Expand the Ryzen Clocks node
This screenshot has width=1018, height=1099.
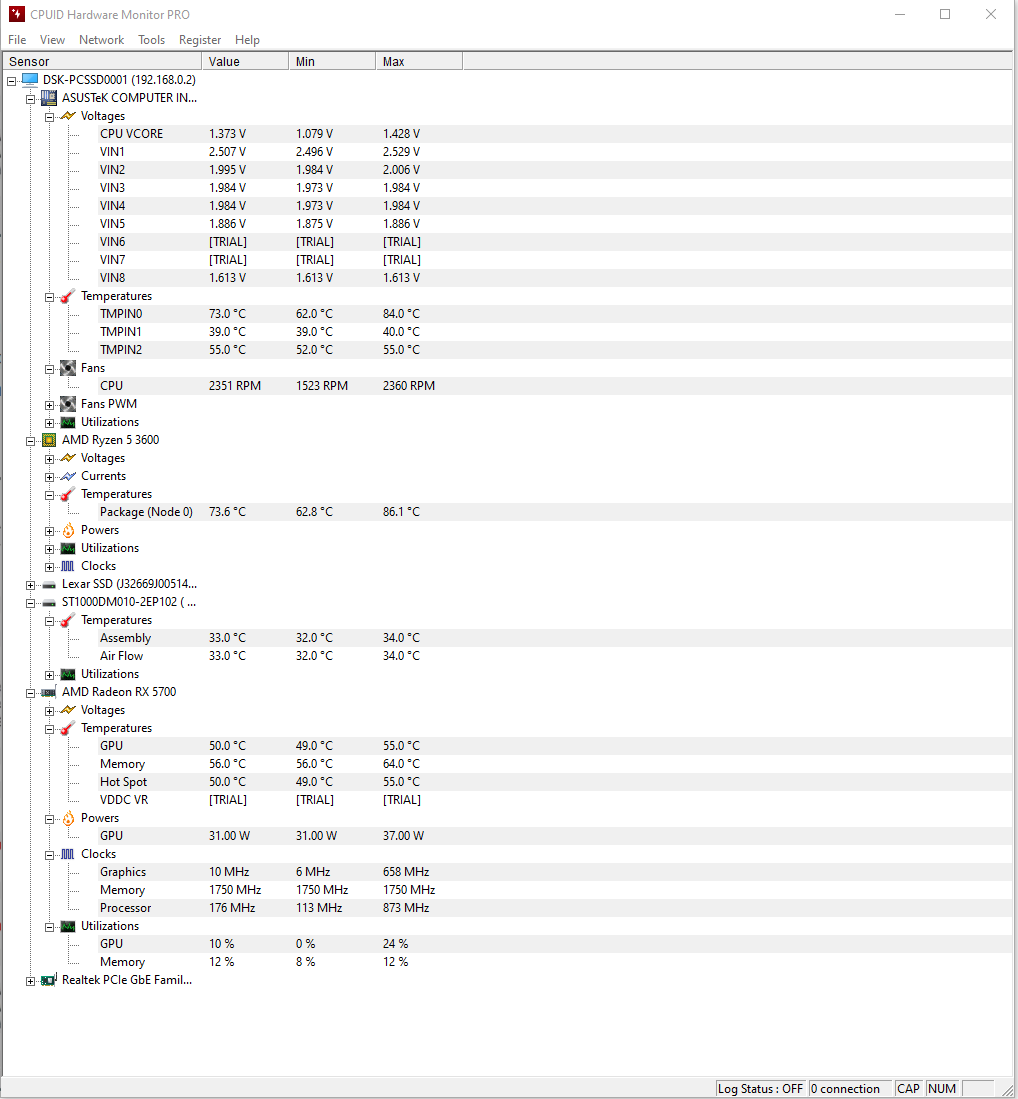coord(49,567)
